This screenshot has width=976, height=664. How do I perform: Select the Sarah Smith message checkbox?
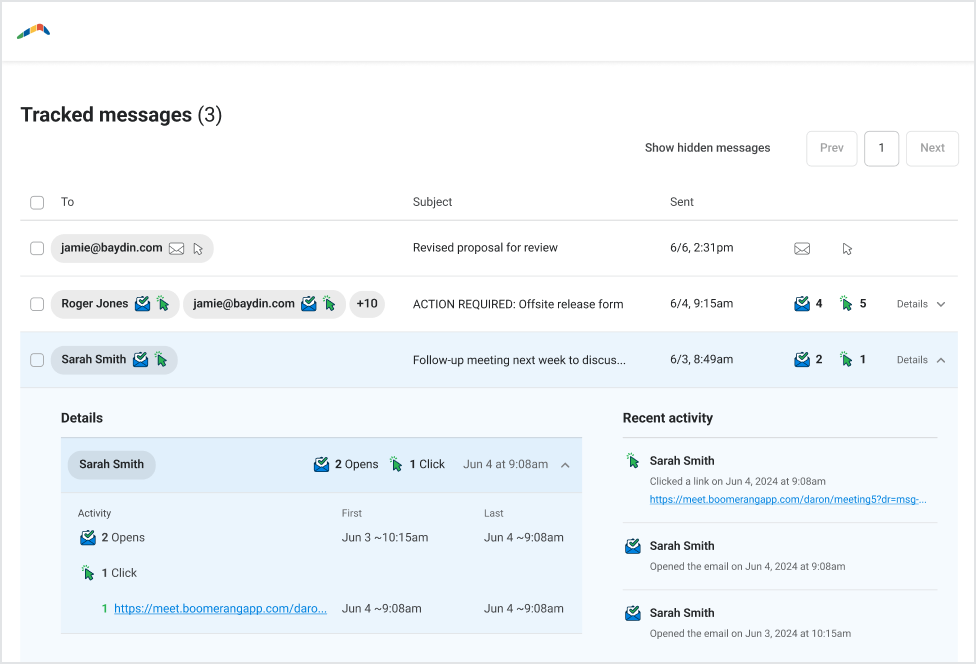coord(37,360)
